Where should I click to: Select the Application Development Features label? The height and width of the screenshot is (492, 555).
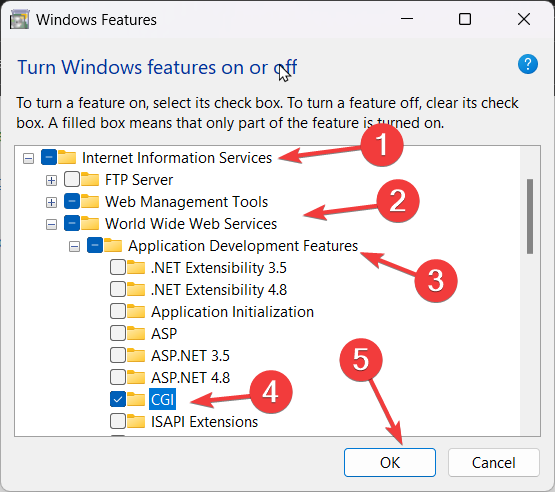(243, 246)
